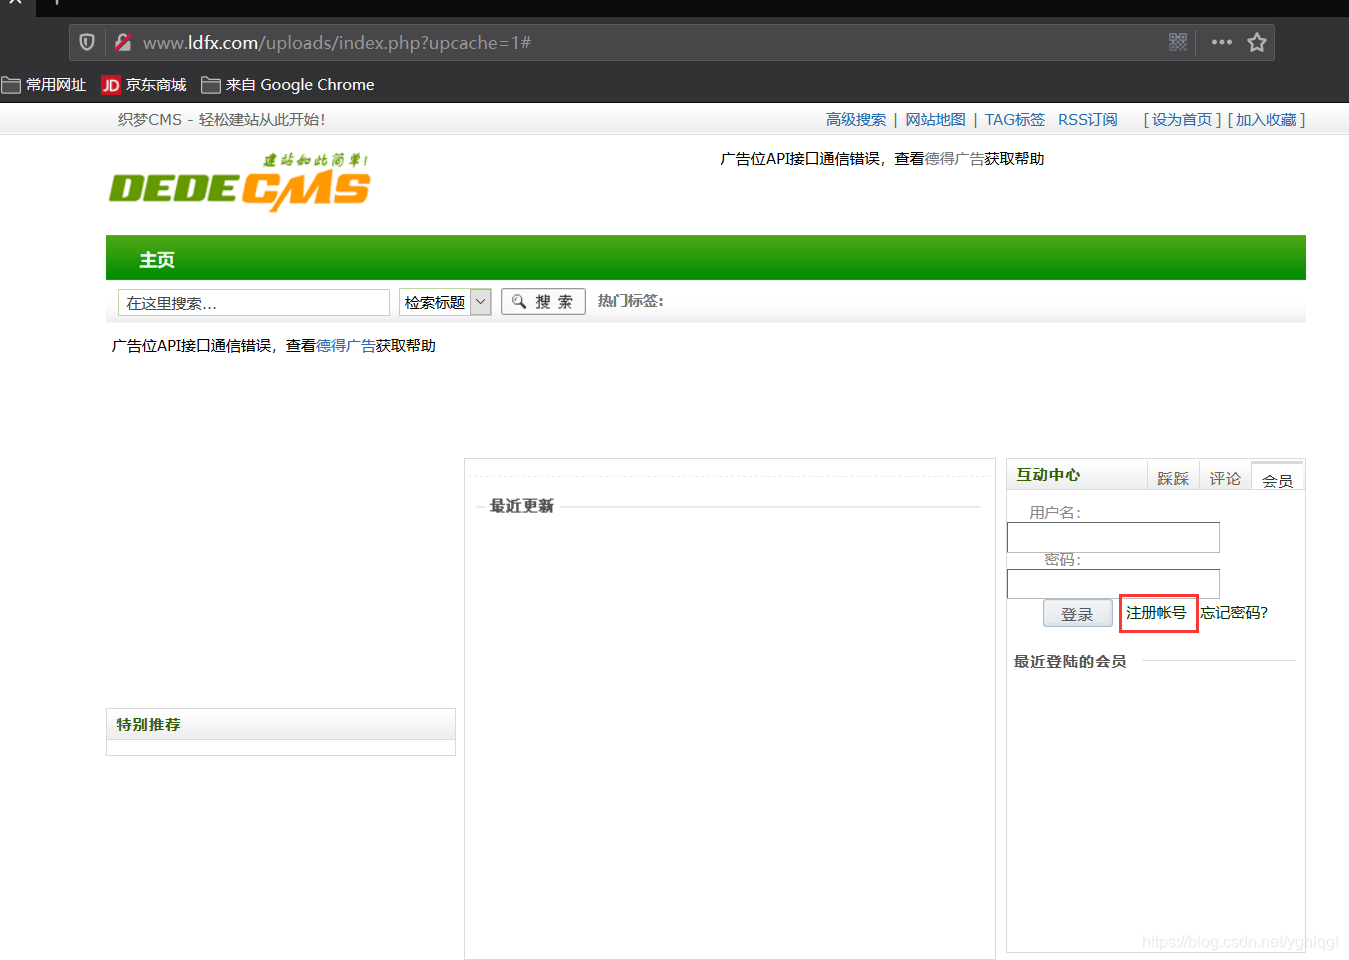Expand the 检索标题 search type dropdown
The width and height of the screenshot is (1349, 960).
pyautogui.click(x=445, y=302)
